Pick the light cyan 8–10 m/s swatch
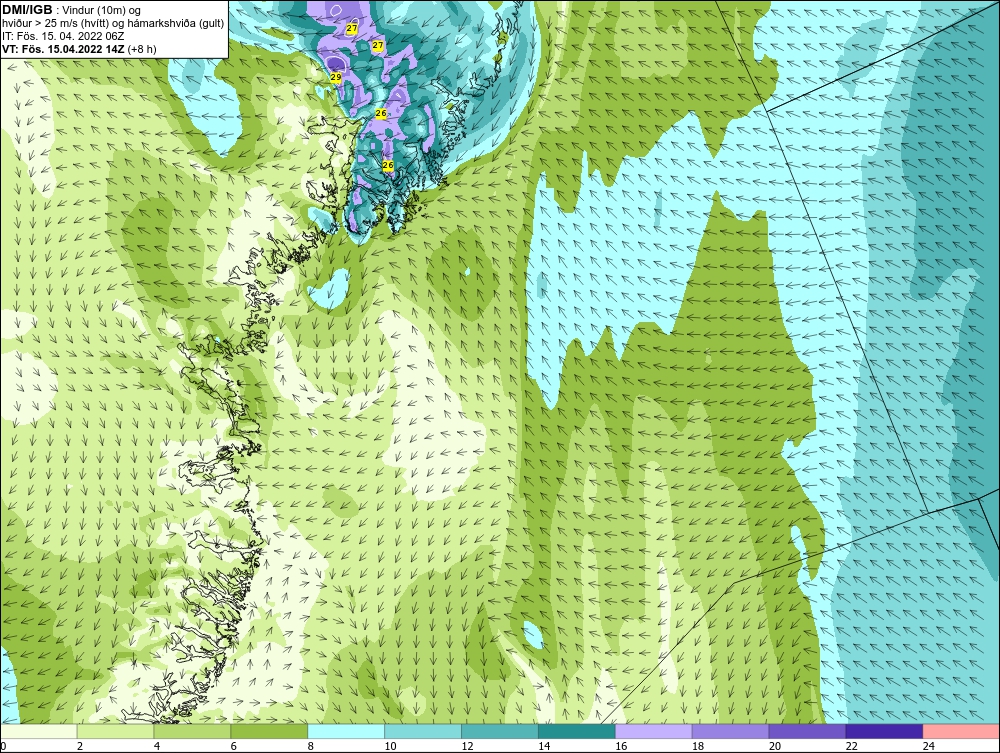 [x=346, y=731]
